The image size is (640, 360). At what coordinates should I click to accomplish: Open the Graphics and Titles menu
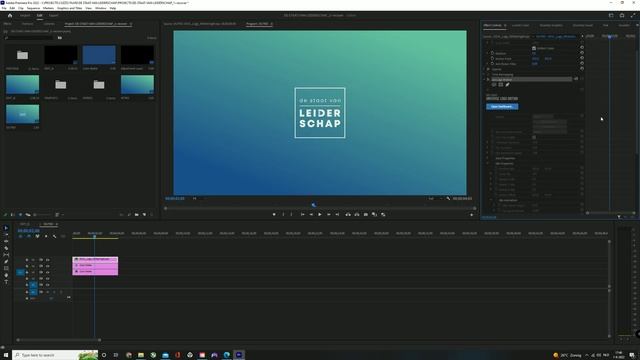click(69, 8)
